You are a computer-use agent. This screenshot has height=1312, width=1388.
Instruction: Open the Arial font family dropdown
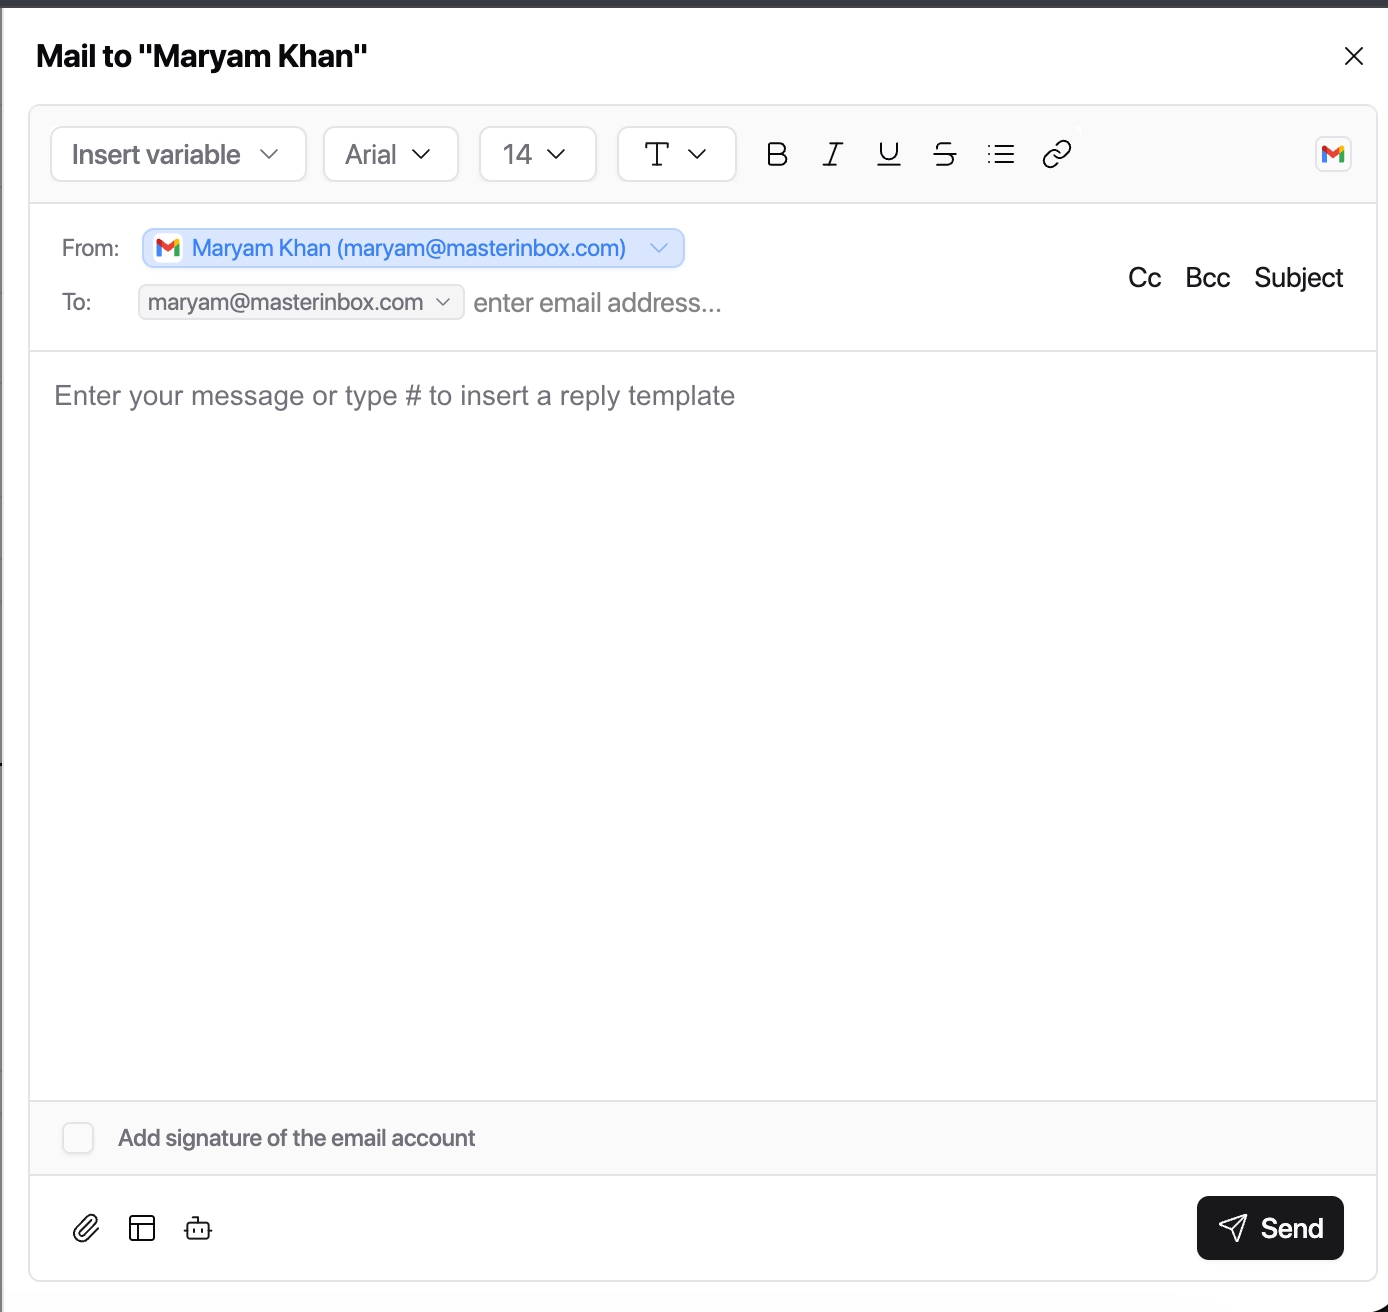point(390,153)
